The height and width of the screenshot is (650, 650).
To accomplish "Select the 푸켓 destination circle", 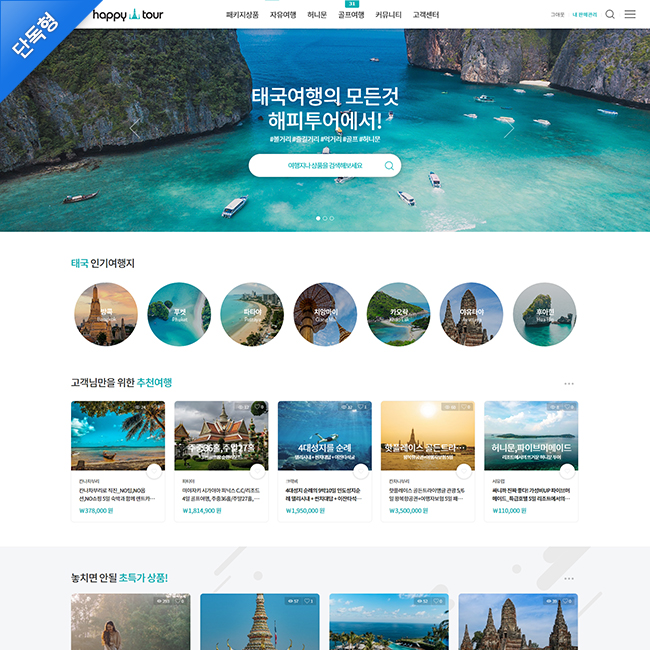I will coord(179,314).
